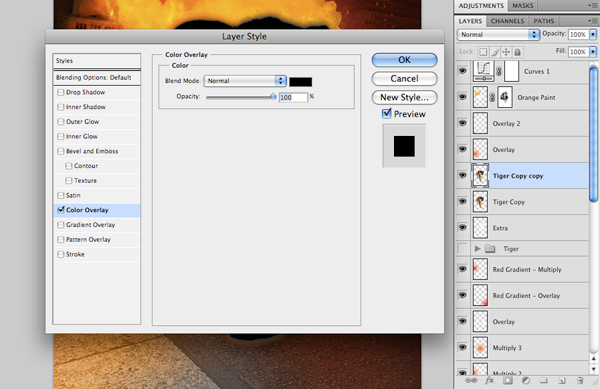Image resolution: width=600 pixels, height=389 pixels.
Task: Click delete layer trash icon
Action: point(580,381)
